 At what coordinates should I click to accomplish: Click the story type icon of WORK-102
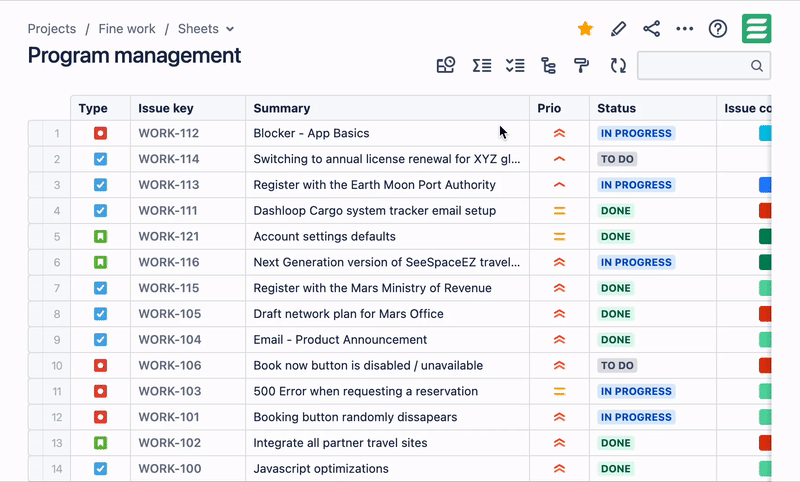point(101,443)
